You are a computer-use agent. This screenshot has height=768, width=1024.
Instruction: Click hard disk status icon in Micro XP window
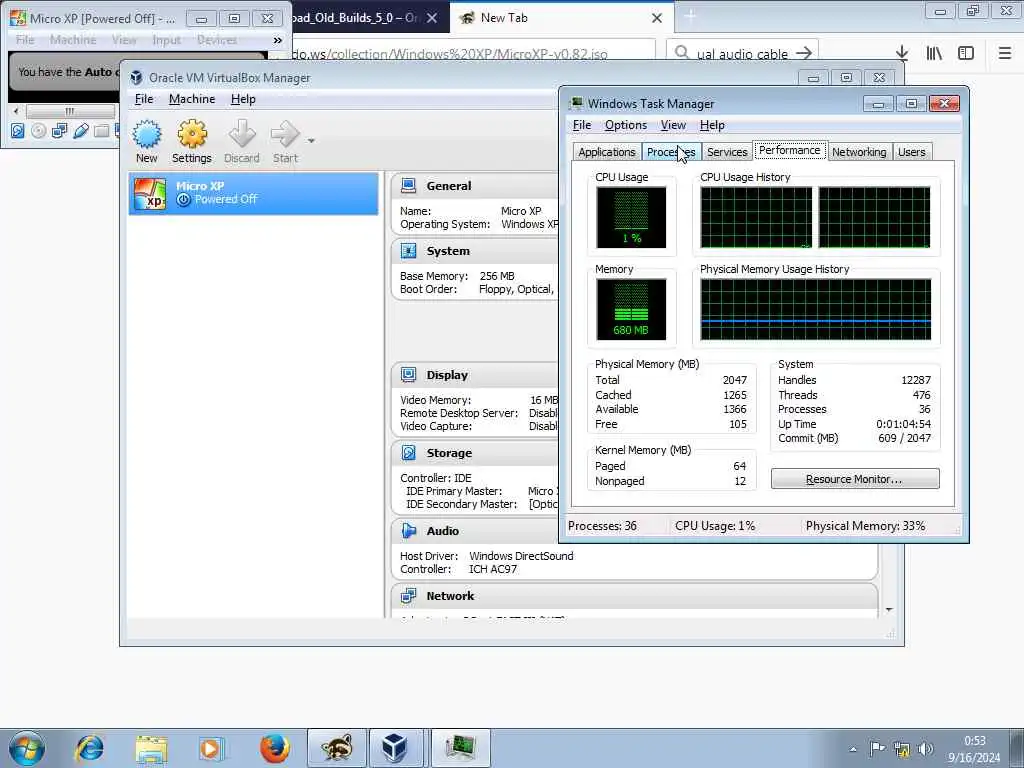tap(18, 131)
